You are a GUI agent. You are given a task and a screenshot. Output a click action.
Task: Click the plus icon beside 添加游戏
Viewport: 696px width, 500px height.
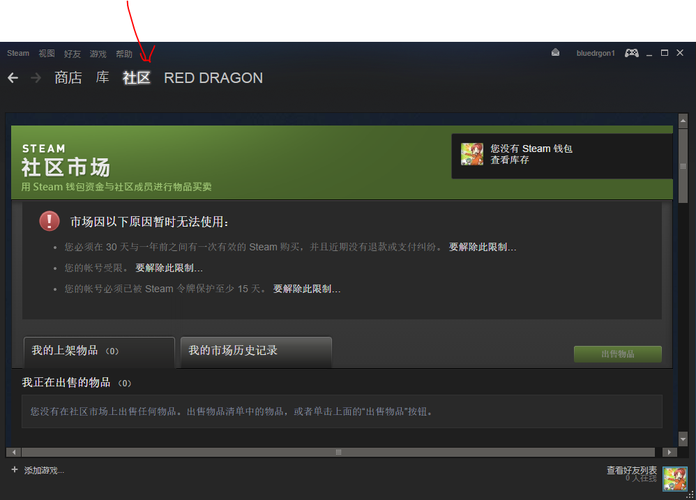pos(14,469)
